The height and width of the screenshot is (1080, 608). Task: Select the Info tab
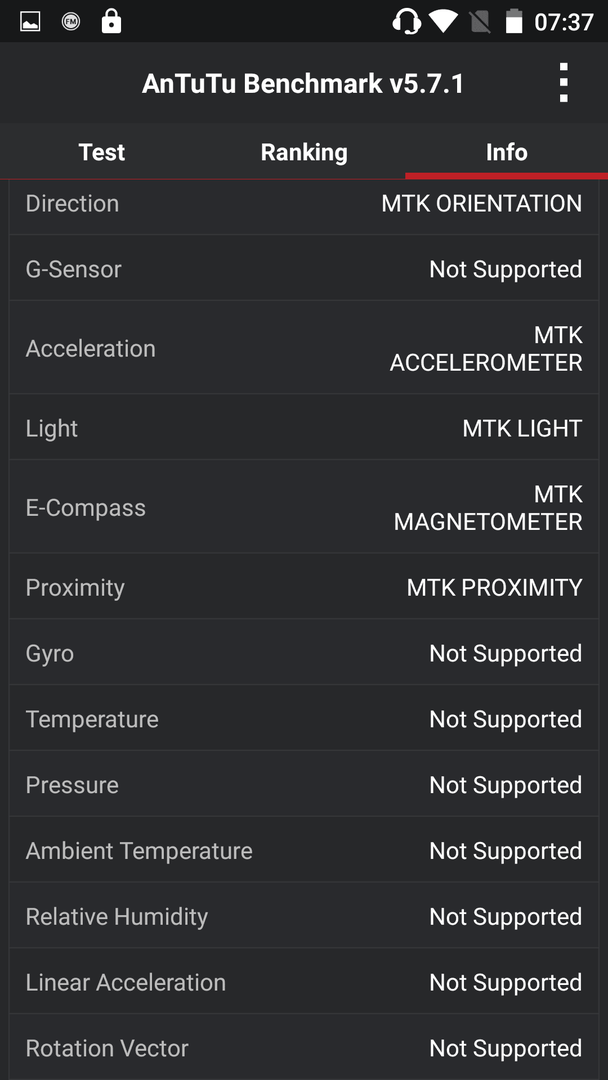(x=507, y=152)
